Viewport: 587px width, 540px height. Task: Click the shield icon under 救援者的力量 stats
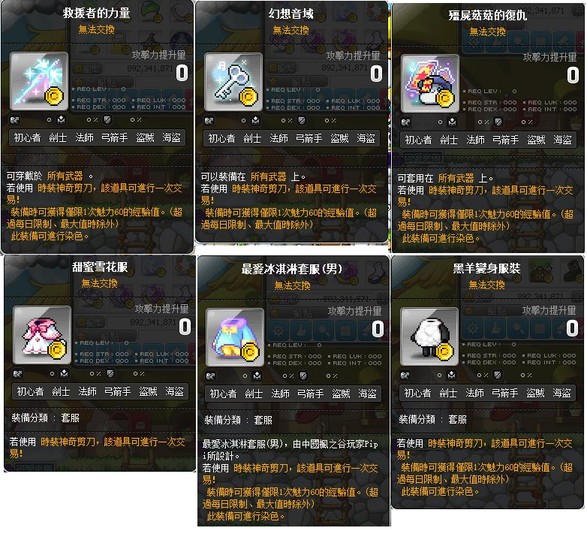(107, 120)
